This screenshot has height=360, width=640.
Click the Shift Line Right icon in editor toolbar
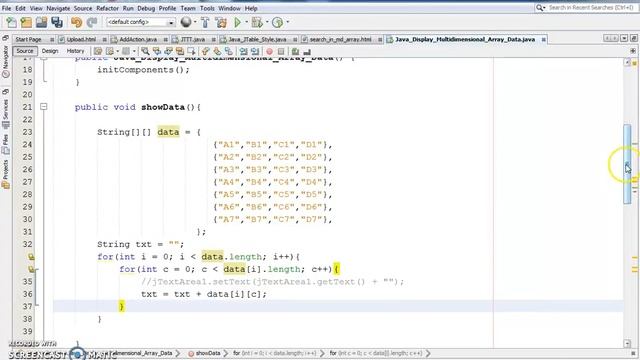255,51
